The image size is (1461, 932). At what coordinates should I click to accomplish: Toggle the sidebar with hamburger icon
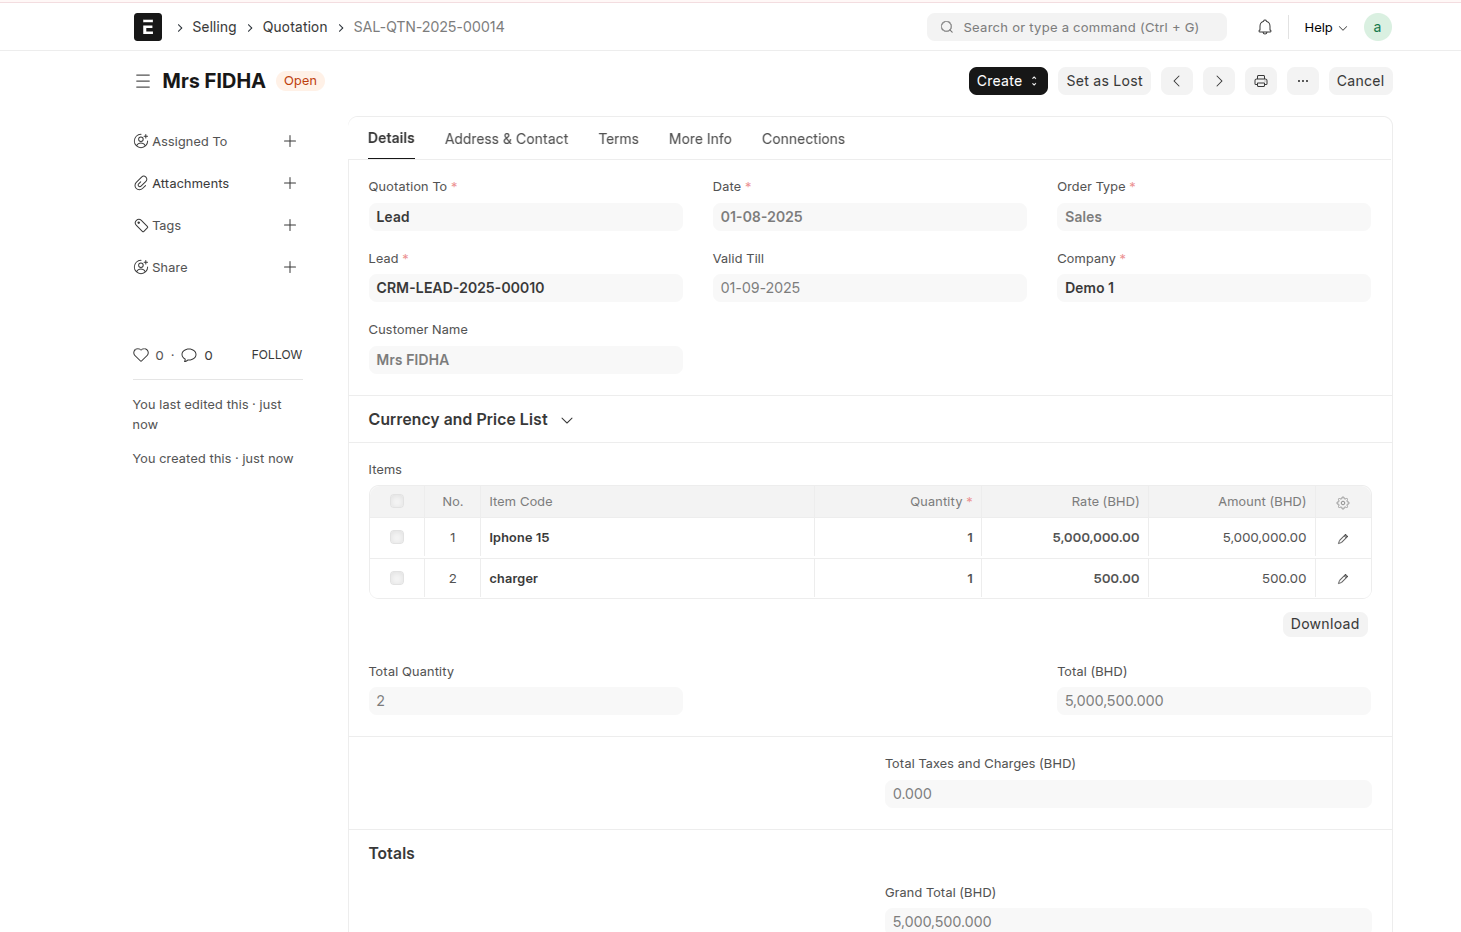pyautogui.click(x=143, y=81)
